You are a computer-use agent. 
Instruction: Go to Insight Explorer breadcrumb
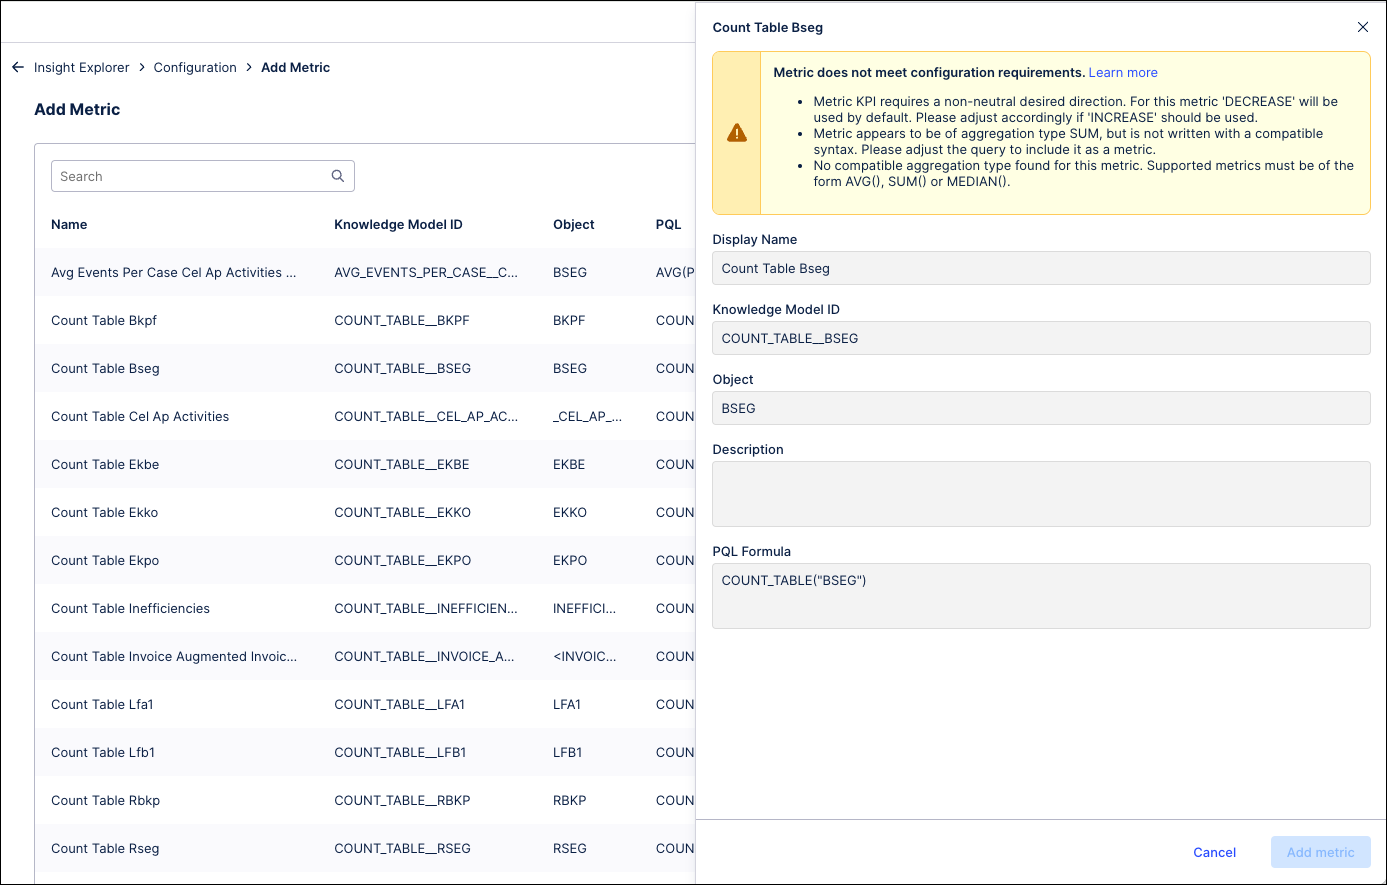82,67
